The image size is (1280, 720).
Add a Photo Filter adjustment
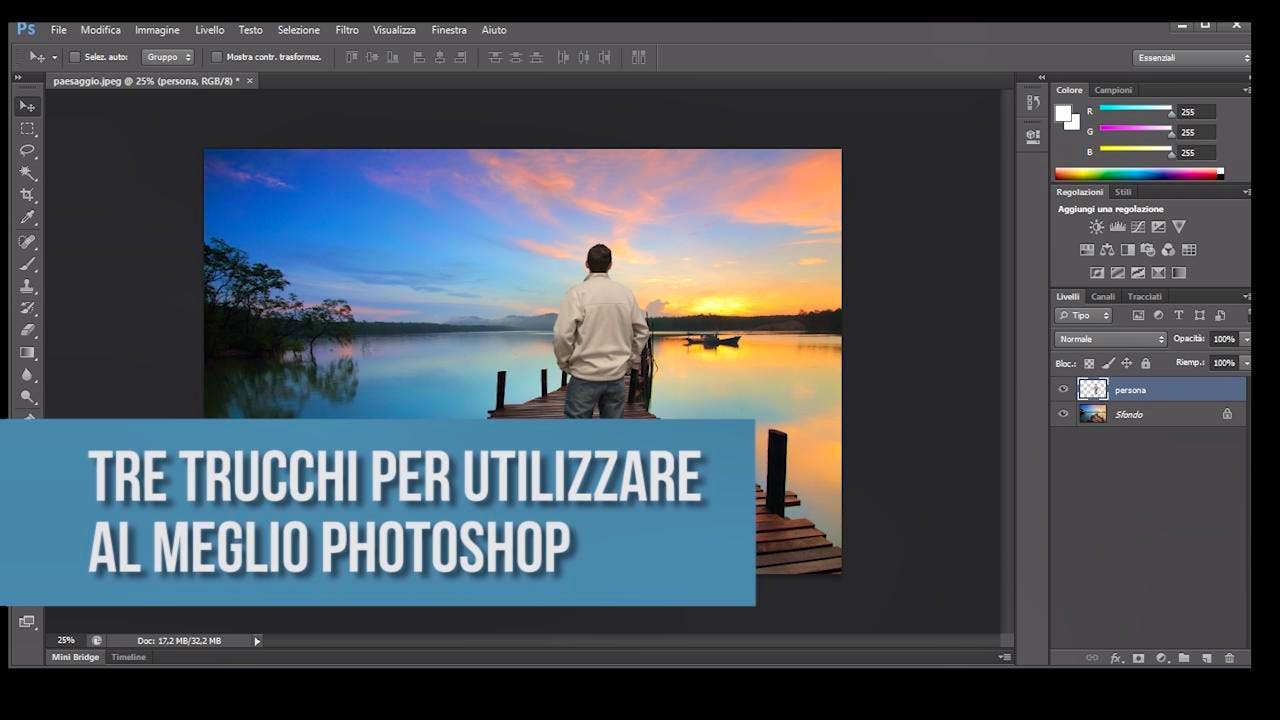[1148, 250]
